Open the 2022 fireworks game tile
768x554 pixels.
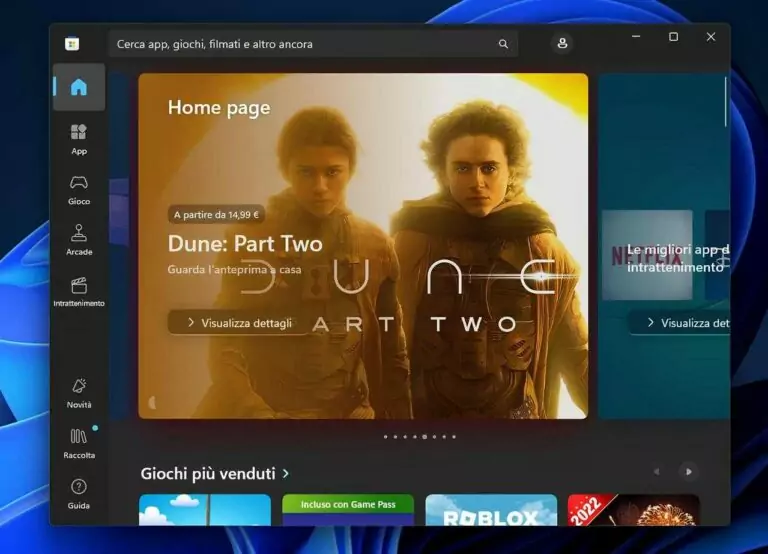[x=633, y=510]
